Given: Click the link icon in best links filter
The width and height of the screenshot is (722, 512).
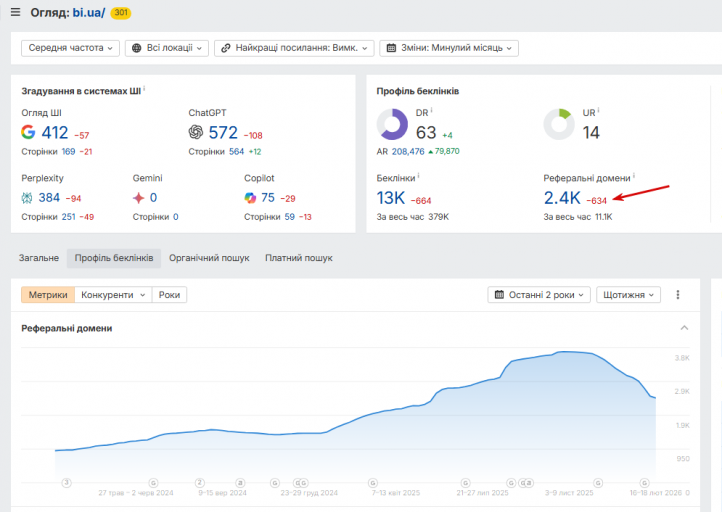Looking at the screenshot, I should point(226,48).
